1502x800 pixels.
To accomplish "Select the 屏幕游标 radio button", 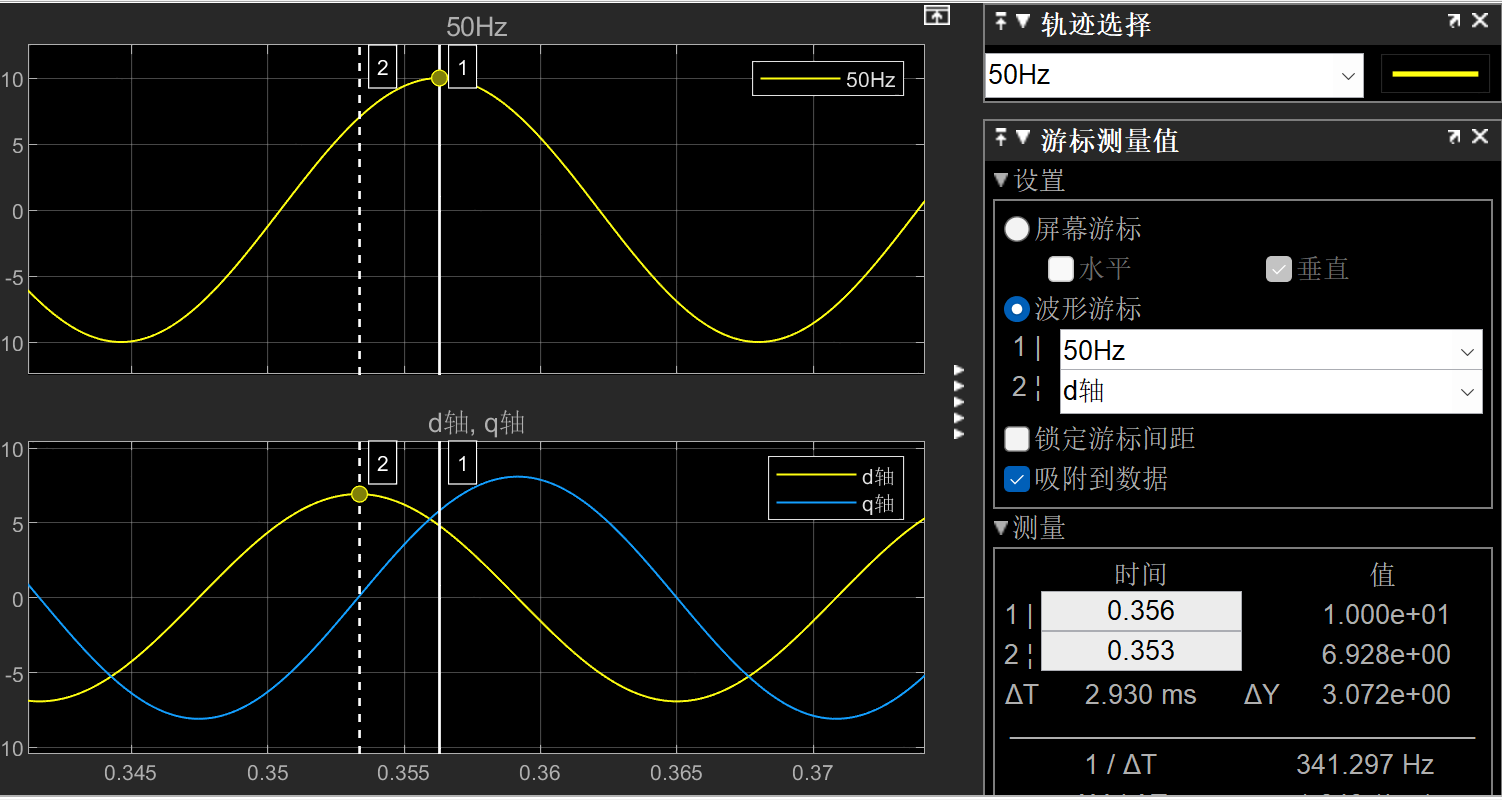I will (x=1017, y=229).
